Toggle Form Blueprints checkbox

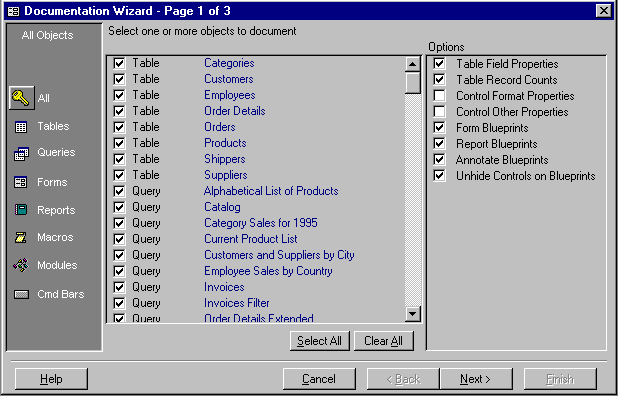[439, 128]
